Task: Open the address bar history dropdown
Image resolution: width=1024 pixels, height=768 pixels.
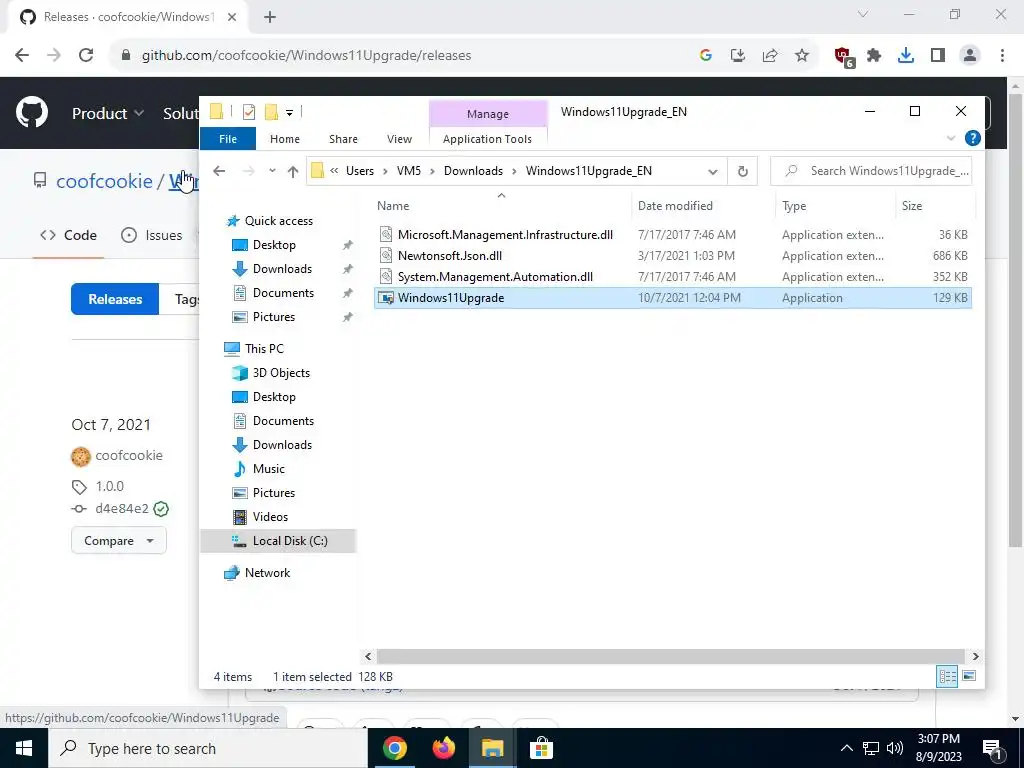Action: pos(712,171)
